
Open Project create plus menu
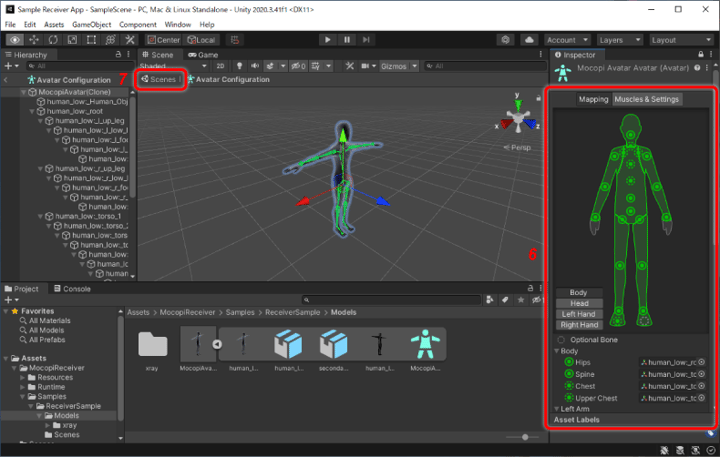click(x=11, y=300)
